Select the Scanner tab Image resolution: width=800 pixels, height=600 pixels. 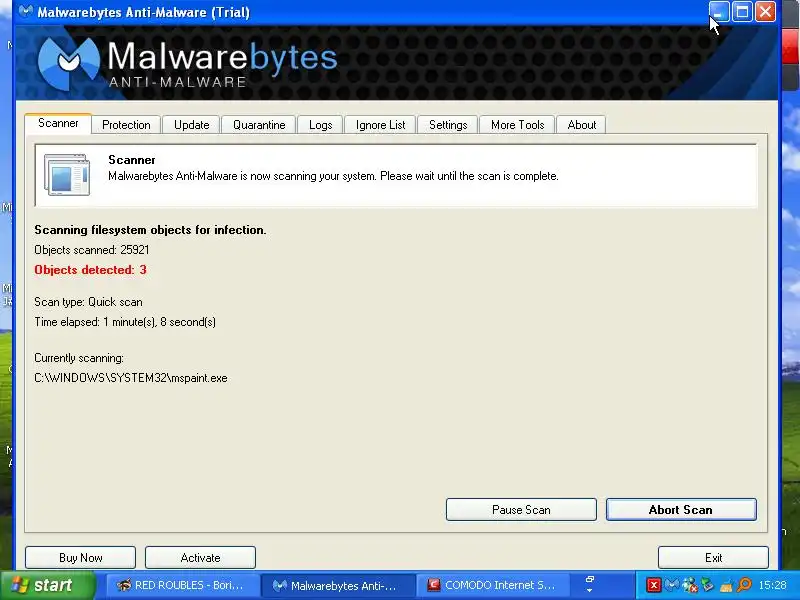point(58,123)
